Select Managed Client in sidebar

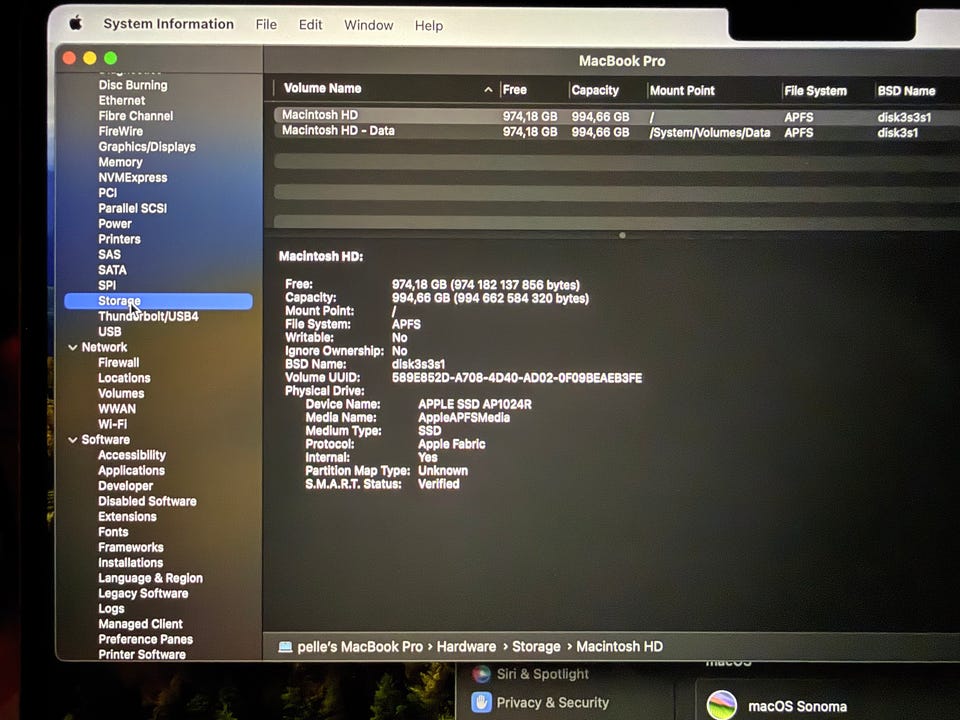tap(140, 624)
